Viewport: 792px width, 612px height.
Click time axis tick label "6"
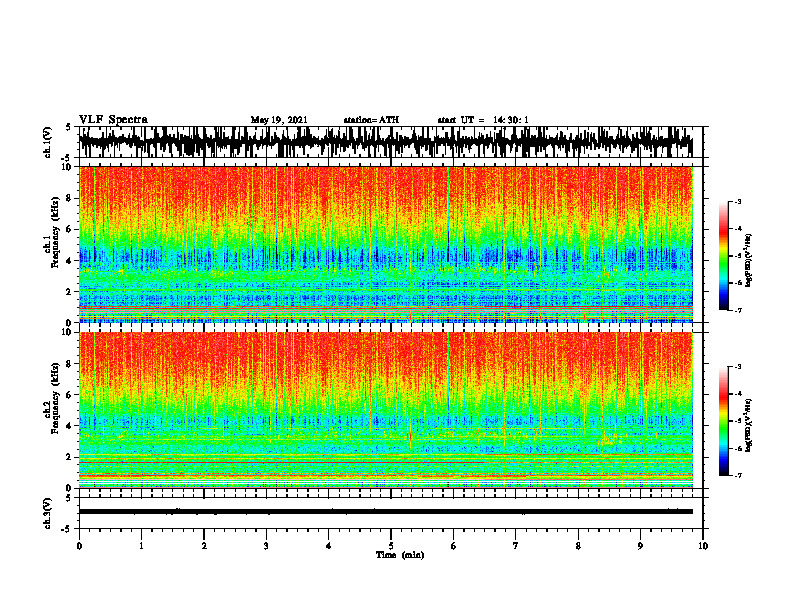454,546
